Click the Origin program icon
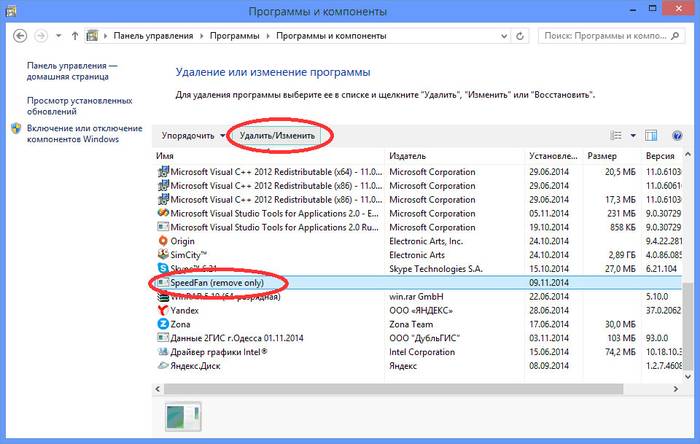This screenshot has height=444, width=700. click(x=164, y=241)
